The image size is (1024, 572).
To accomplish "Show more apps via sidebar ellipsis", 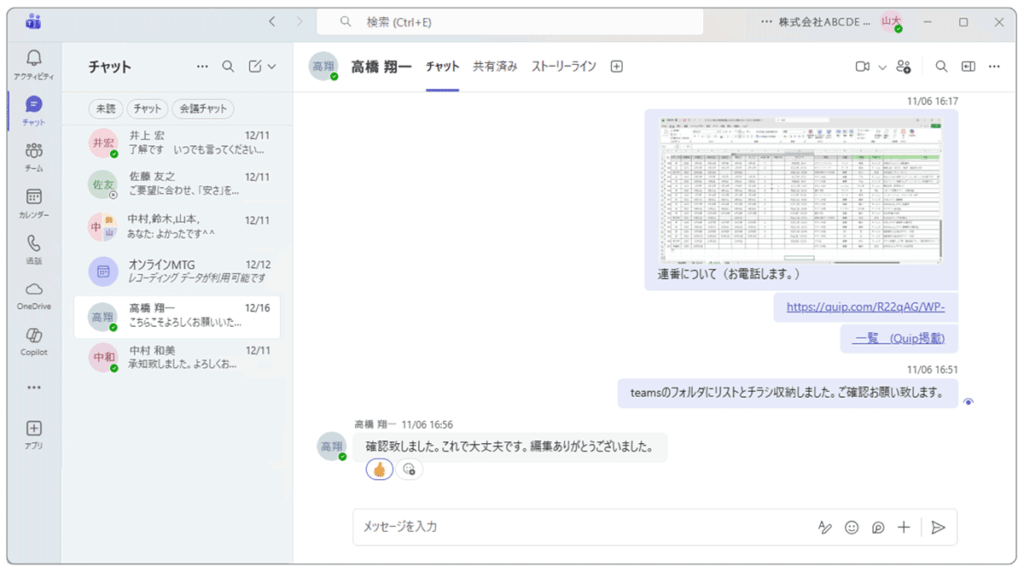I will tap(34, 387).
